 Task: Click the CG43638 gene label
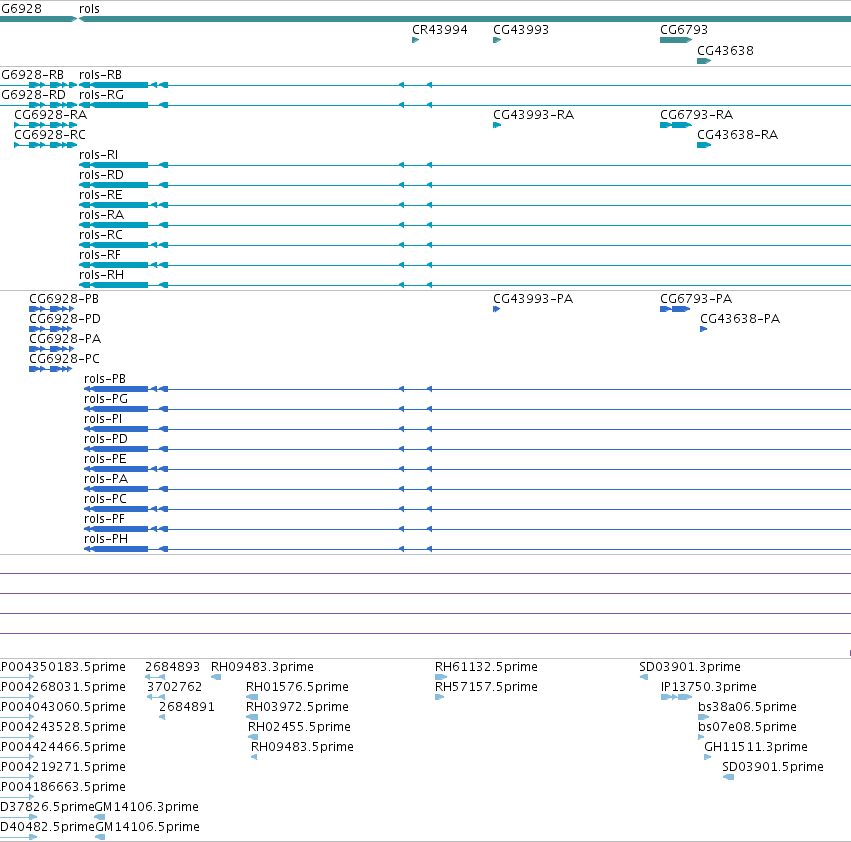(x=725, y=51)
